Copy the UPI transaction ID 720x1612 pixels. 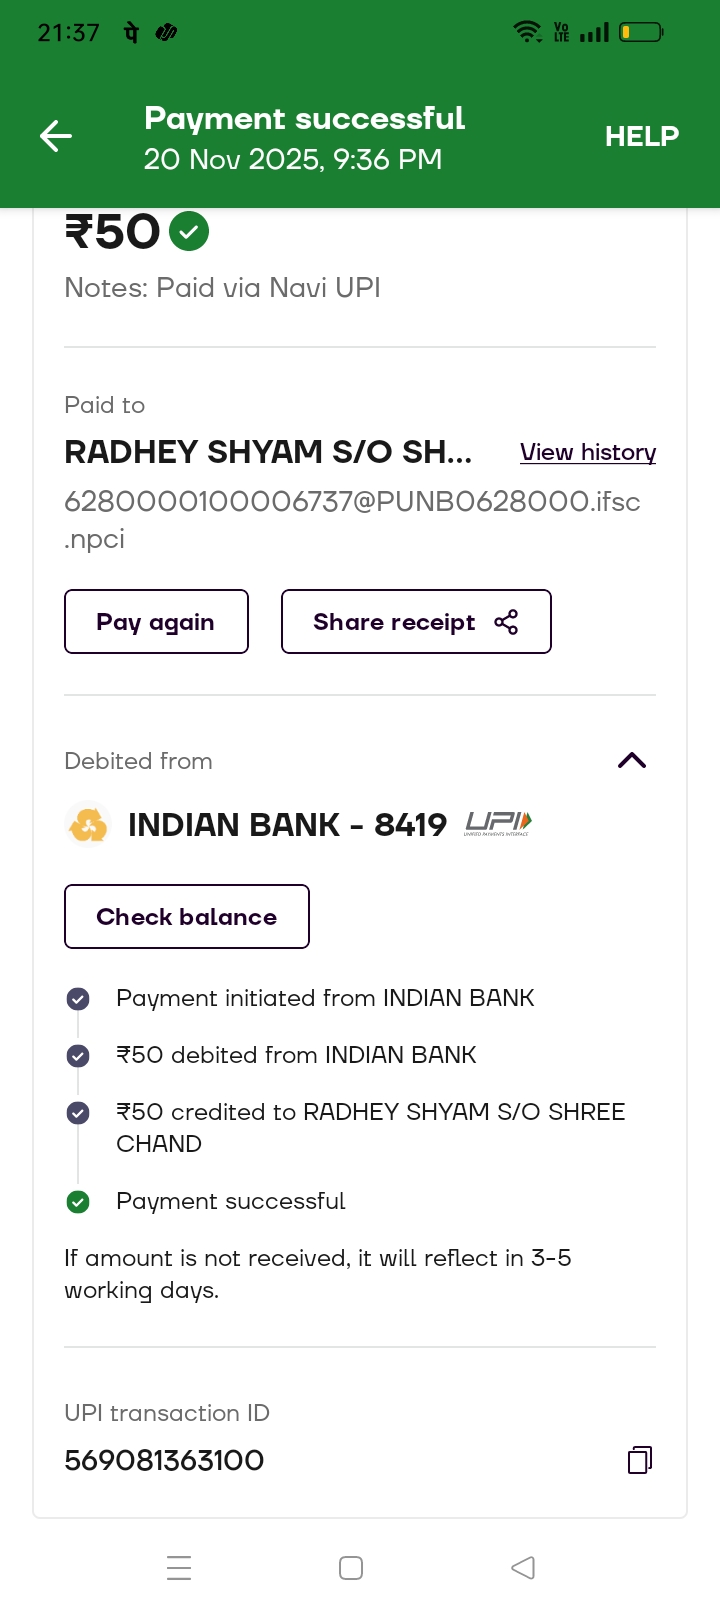click(639, 1460)
